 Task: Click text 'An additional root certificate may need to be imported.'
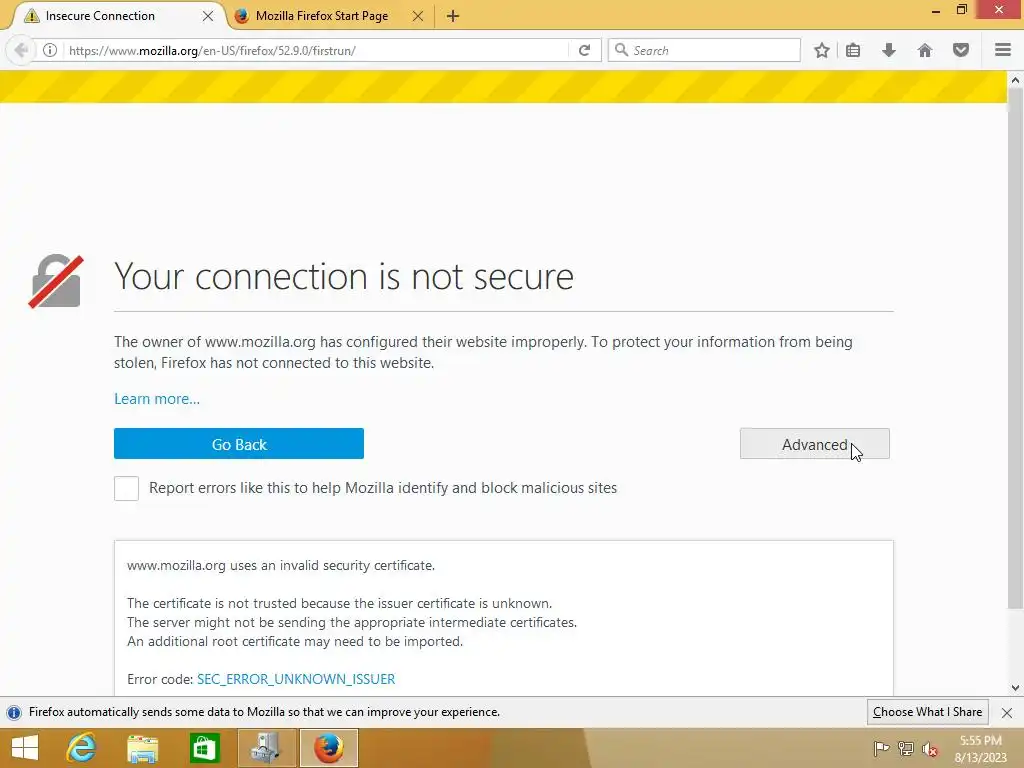tap(295, 641)
